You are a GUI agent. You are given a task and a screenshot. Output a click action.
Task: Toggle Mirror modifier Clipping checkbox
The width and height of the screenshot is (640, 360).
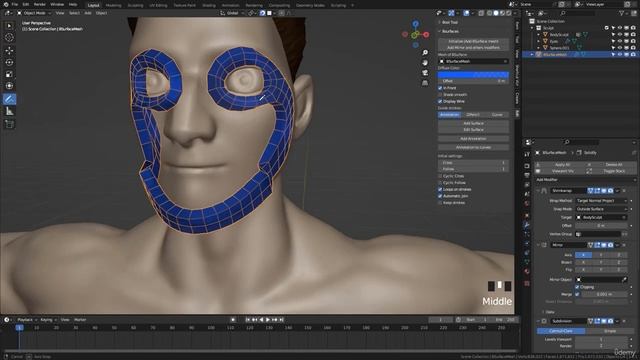(x=577, y=287)
